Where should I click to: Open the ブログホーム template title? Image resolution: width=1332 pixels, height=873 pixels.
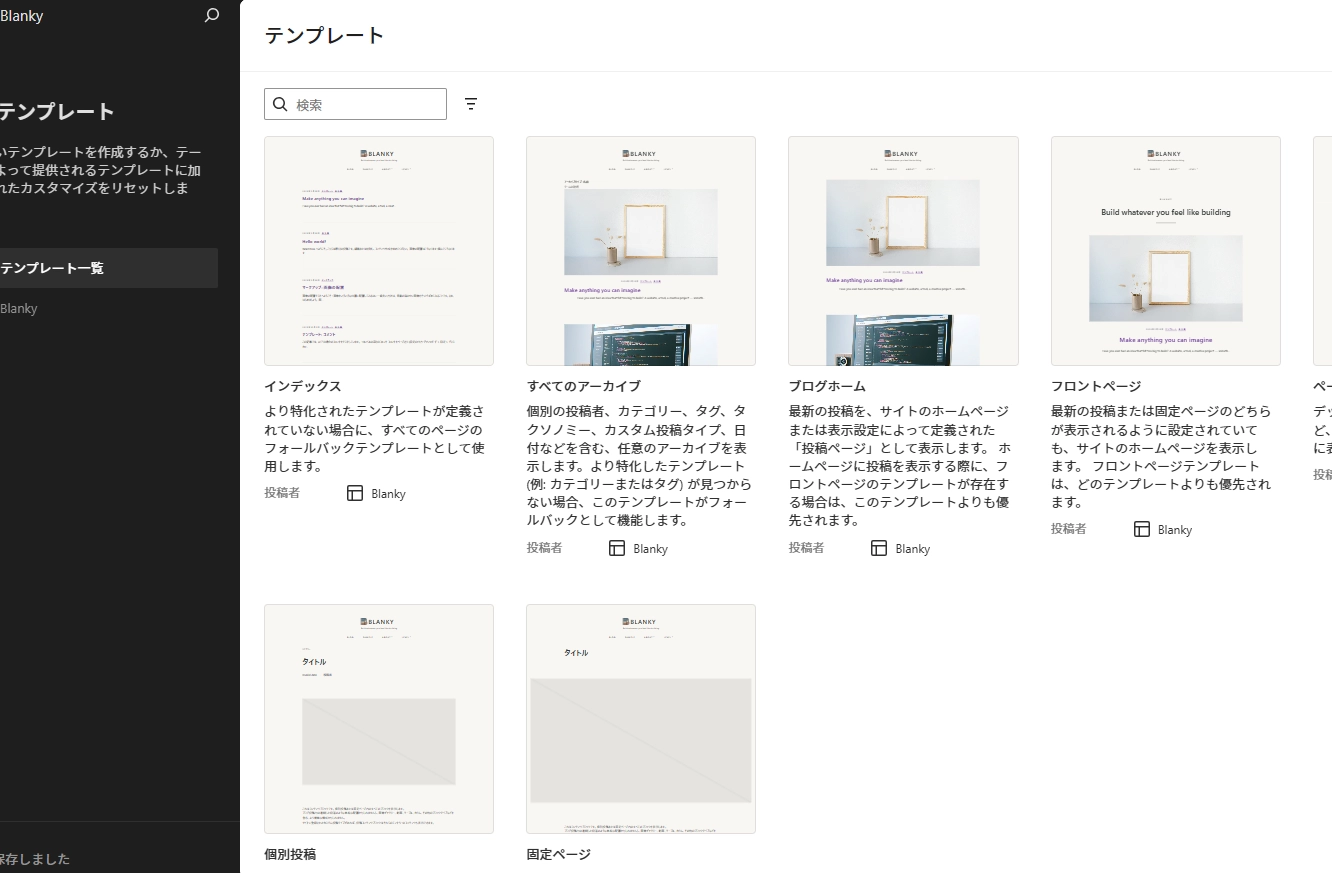(827, 386)
